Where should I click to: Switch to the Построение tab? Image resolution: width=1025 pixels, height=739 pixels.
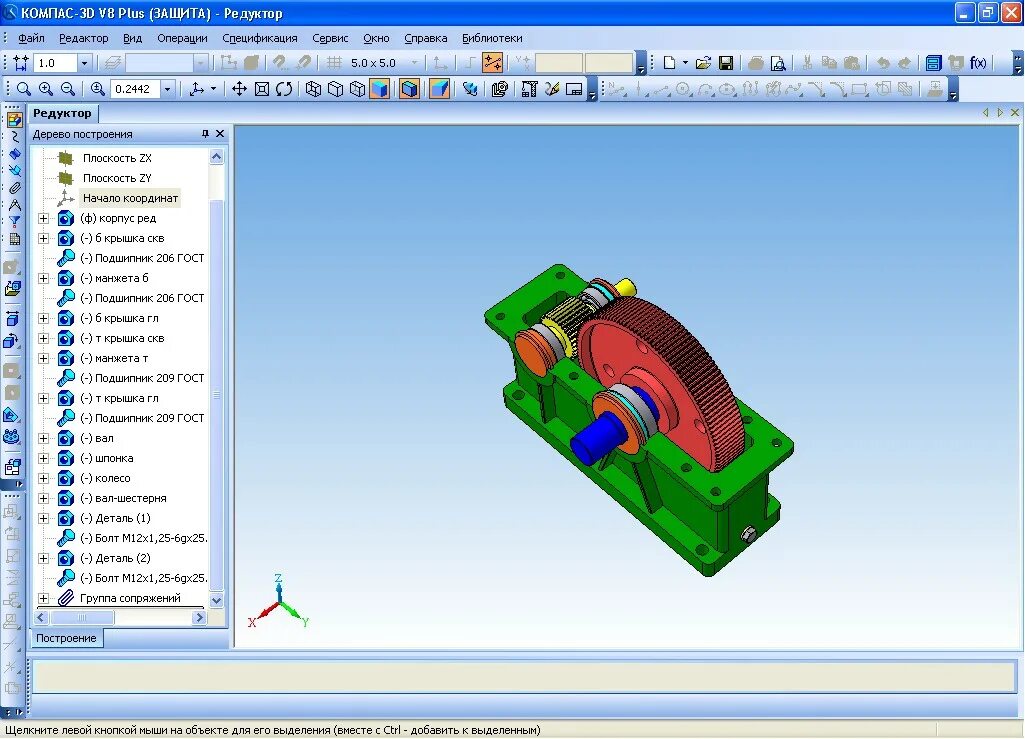[66, 638]
